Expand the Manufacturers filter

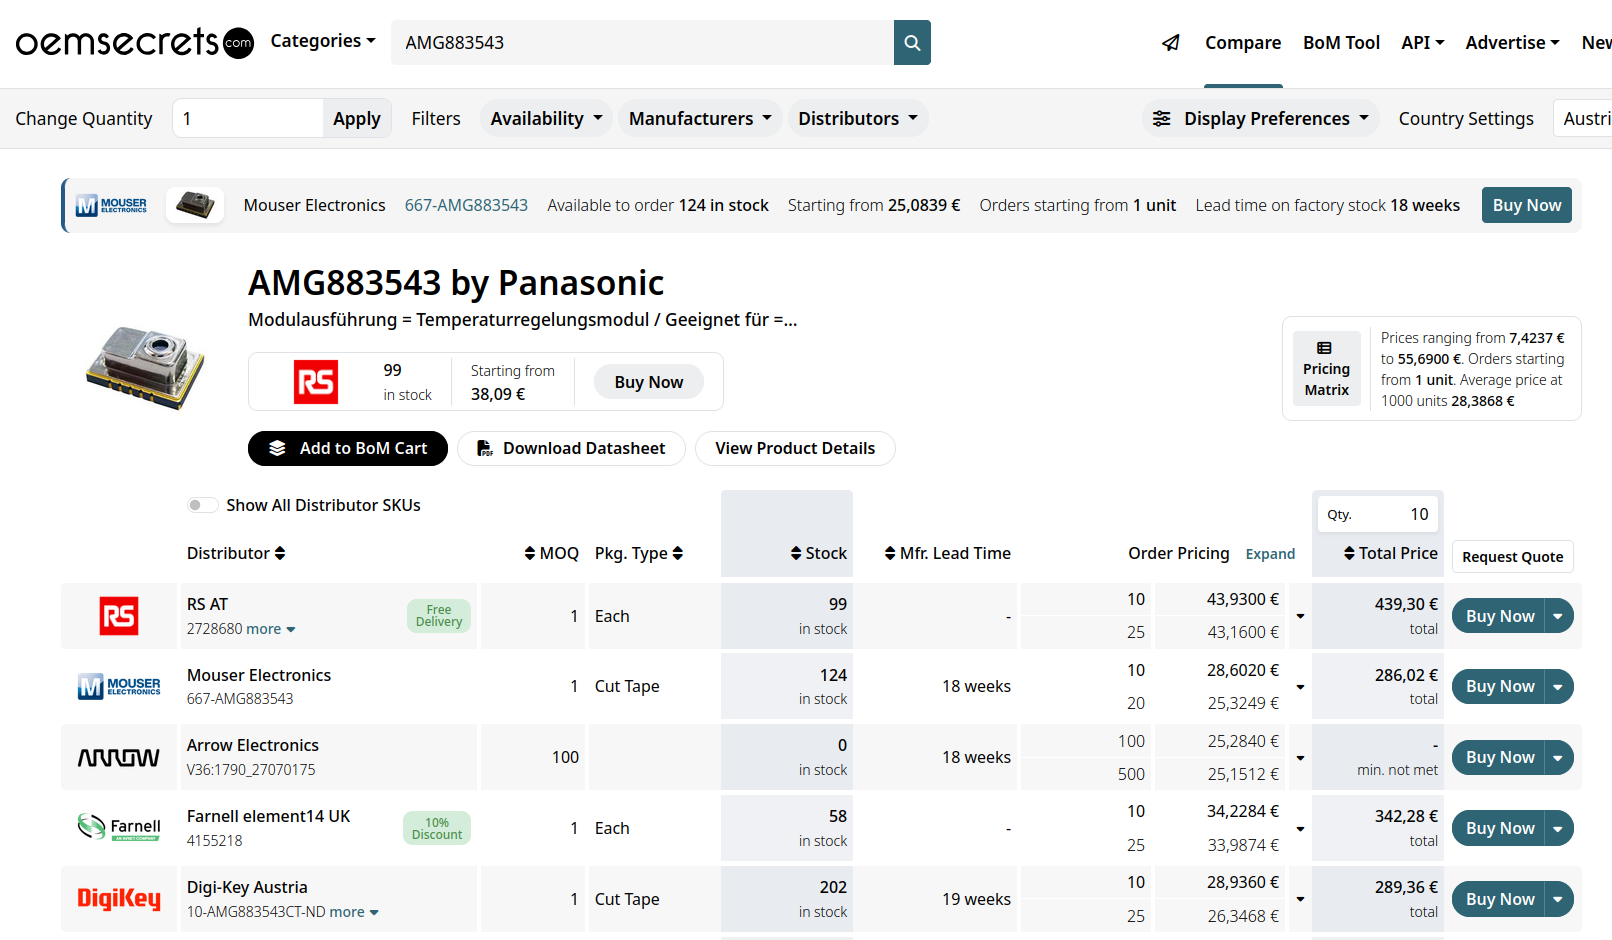click(700, 118)
